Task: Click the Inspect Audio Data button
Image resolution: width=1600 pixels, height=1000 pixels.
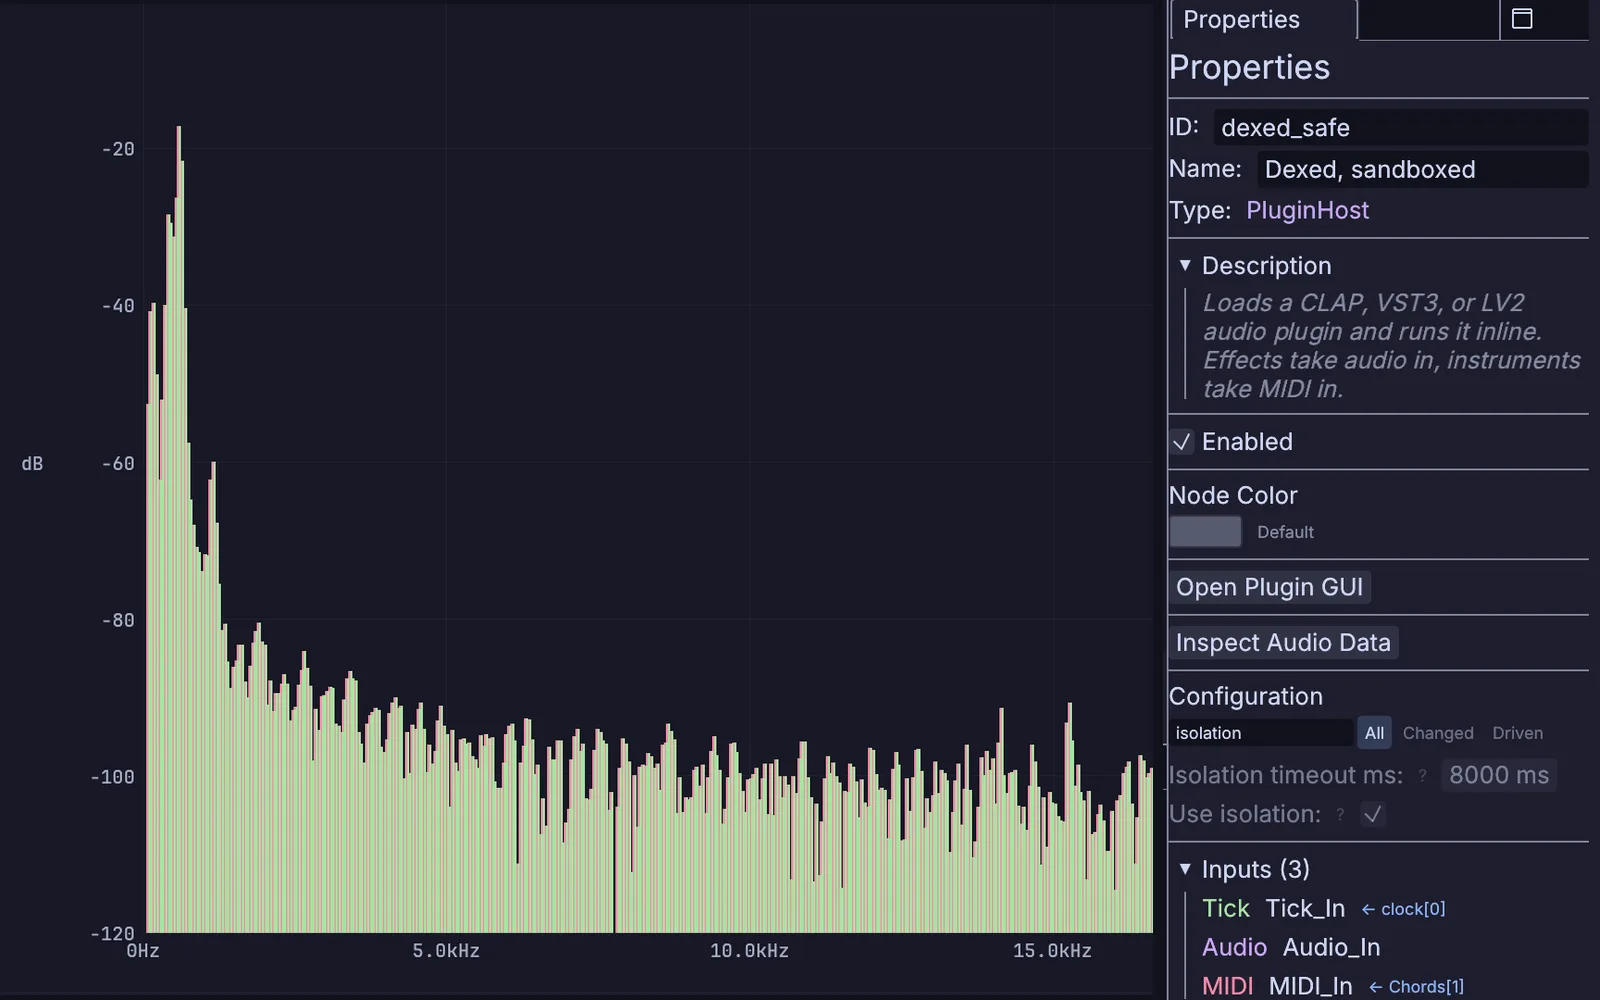Action: [x=1283, y=643]
